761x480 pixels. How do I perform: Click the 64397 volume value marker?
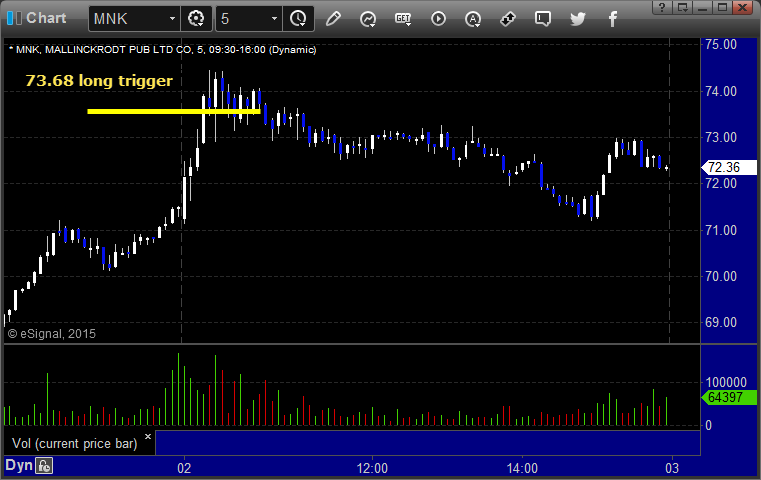click(x=729, y=397)
